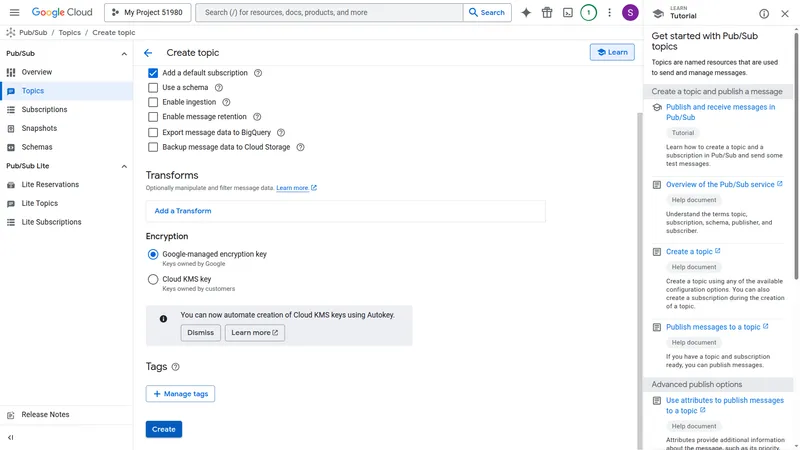Image resolution: width=800 pixels, height=450 pixels.
Task: Show help for Enable message retention
Action: point(257,117)
